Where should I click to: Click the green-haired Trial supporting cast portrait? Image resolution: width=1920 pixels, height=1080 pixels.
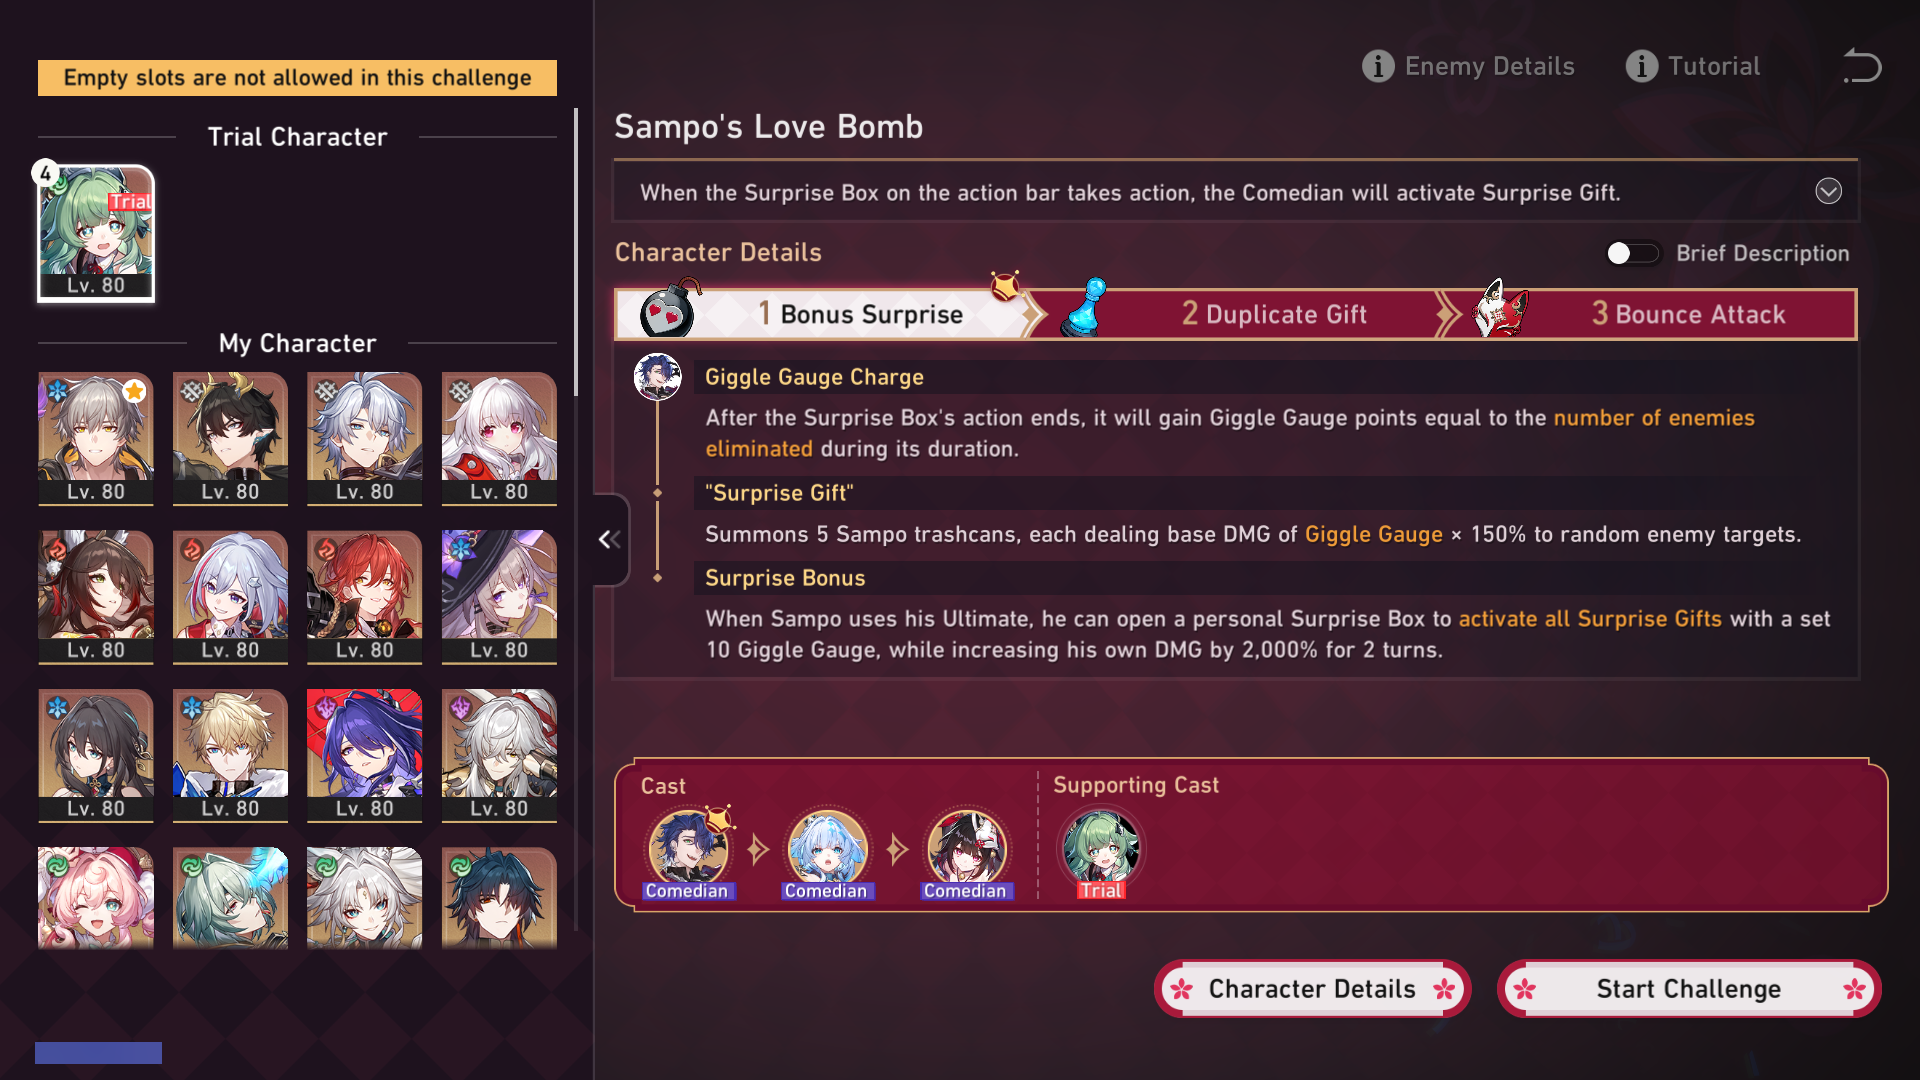coord(1101,850)
